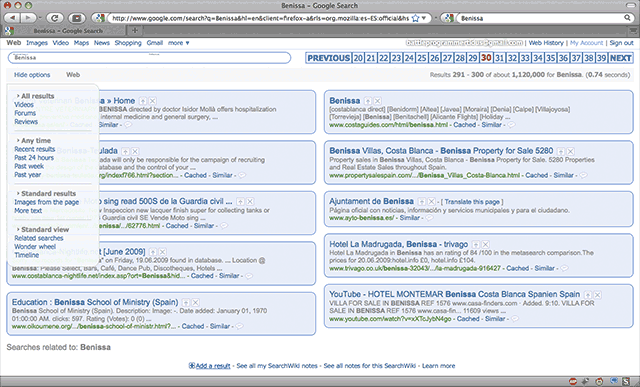Click magnifier icon in Firefox search box
This screenshot has height=387, width=640.
[x=627, y=18]
